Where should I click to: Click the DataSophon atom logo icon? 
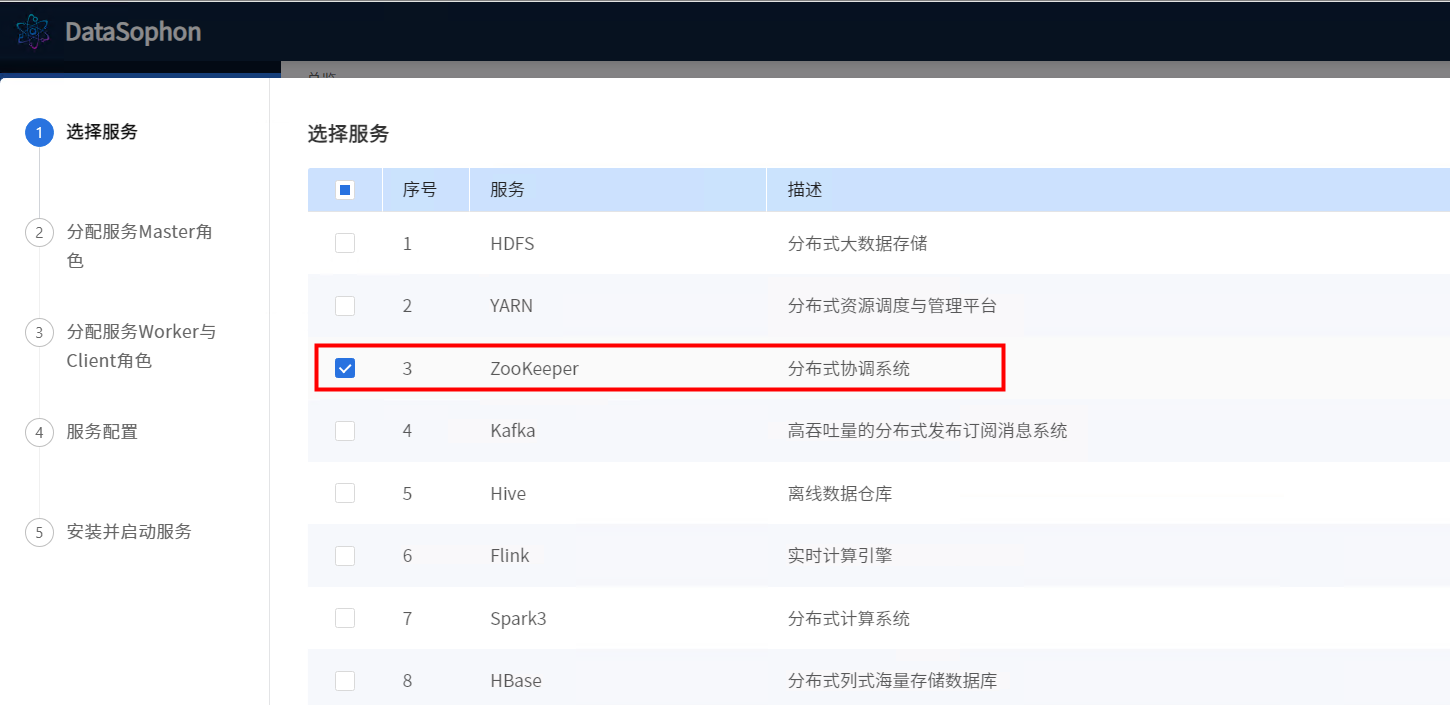(x=33, y=32)
